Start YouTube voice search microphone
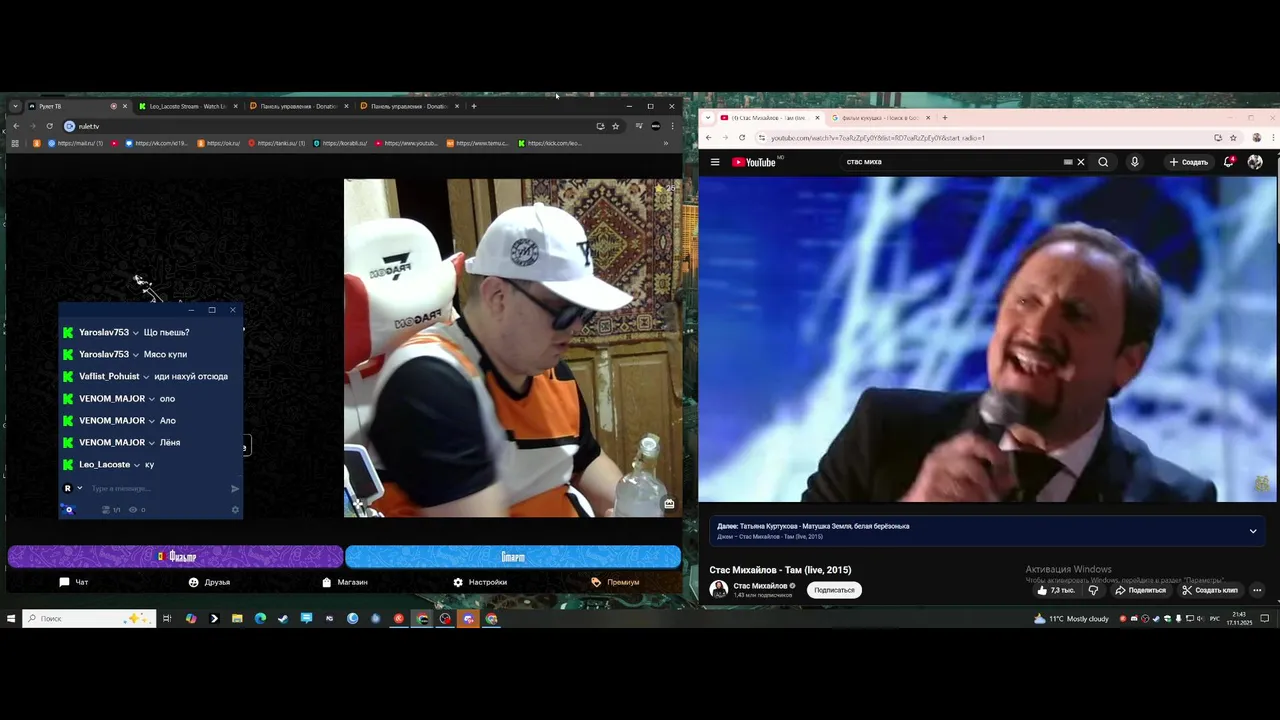 tap(1134, 162)
